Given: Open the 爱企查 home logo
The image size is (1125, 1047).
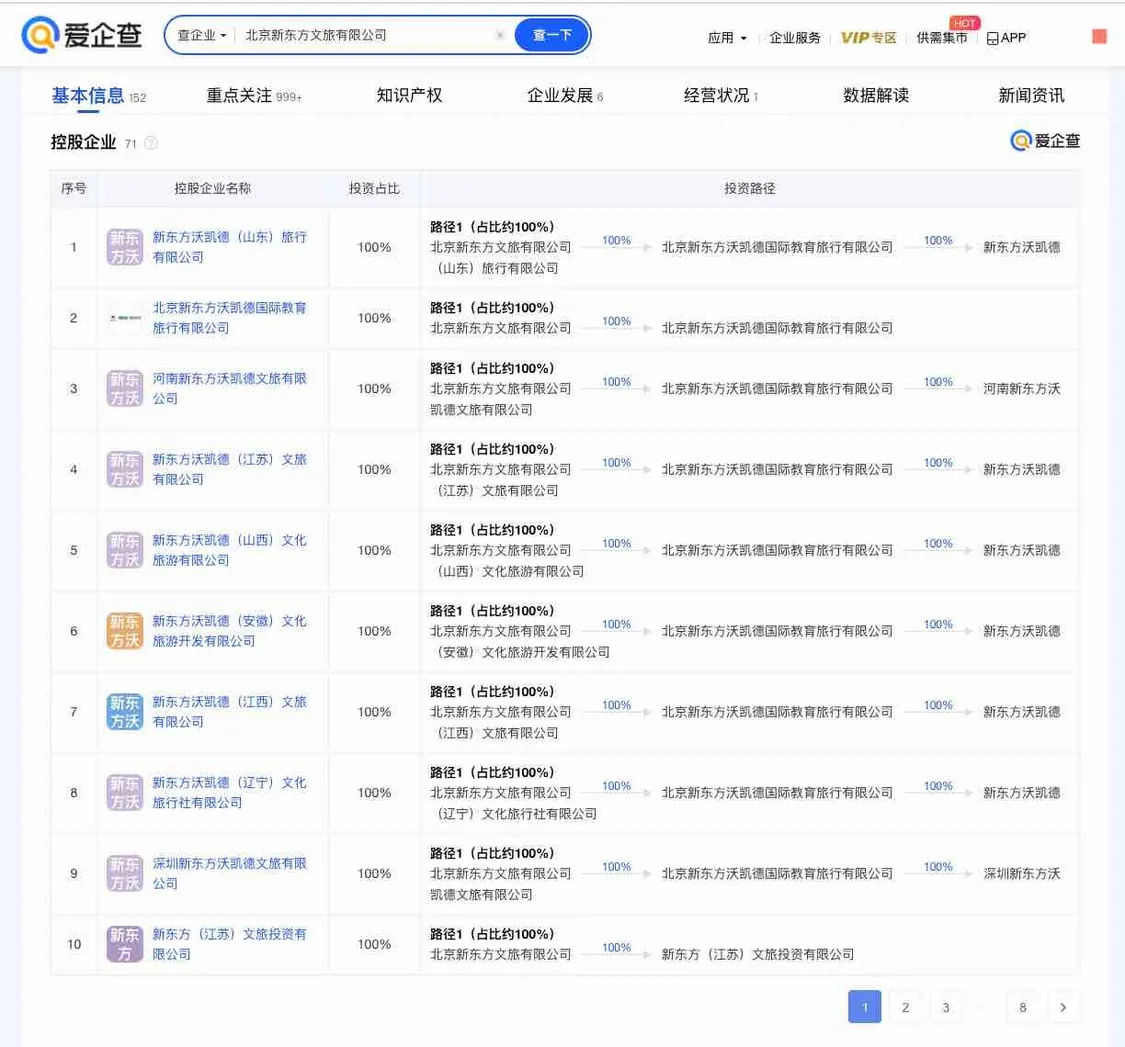Looking at the screenshot, I should click(82, 34).
